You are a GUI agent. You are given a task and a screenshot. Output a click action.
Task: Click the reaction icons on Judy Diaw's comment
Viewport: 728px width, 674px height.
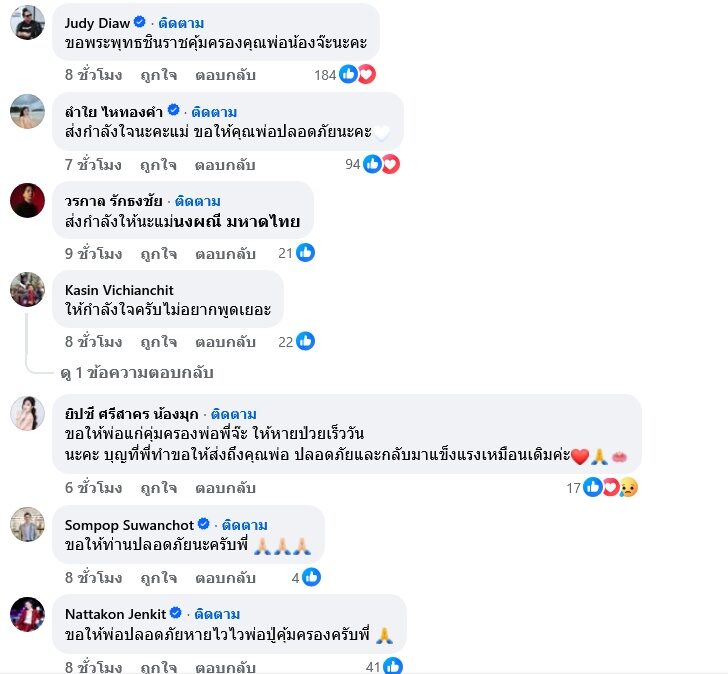357,74
